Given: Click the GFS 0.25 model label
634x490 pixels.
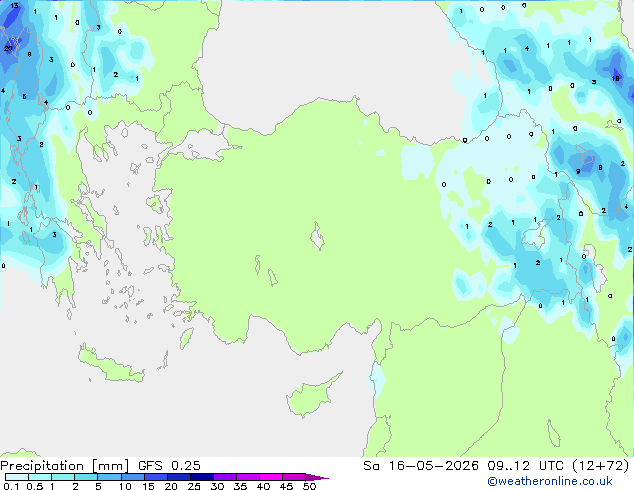Looking at the screenshot, I should click(169, 466).
